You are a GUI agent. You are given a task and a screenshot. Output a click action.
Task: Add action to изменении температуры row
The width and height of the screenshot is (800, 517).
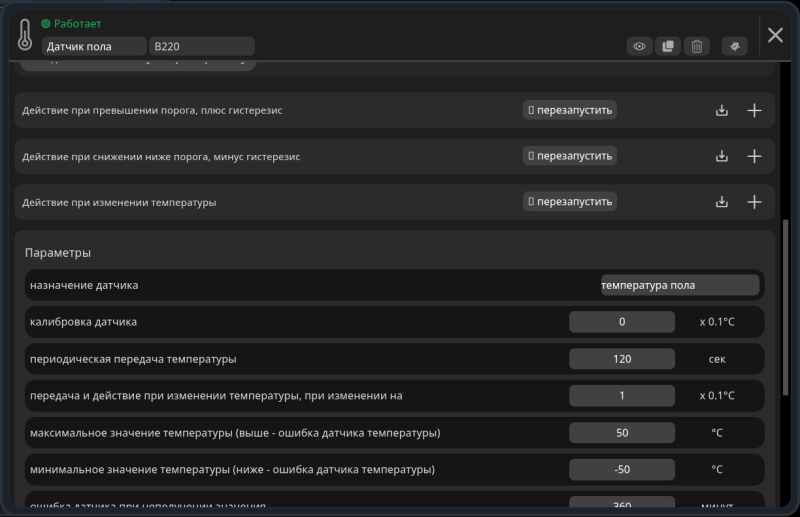(x=754, y=202)
